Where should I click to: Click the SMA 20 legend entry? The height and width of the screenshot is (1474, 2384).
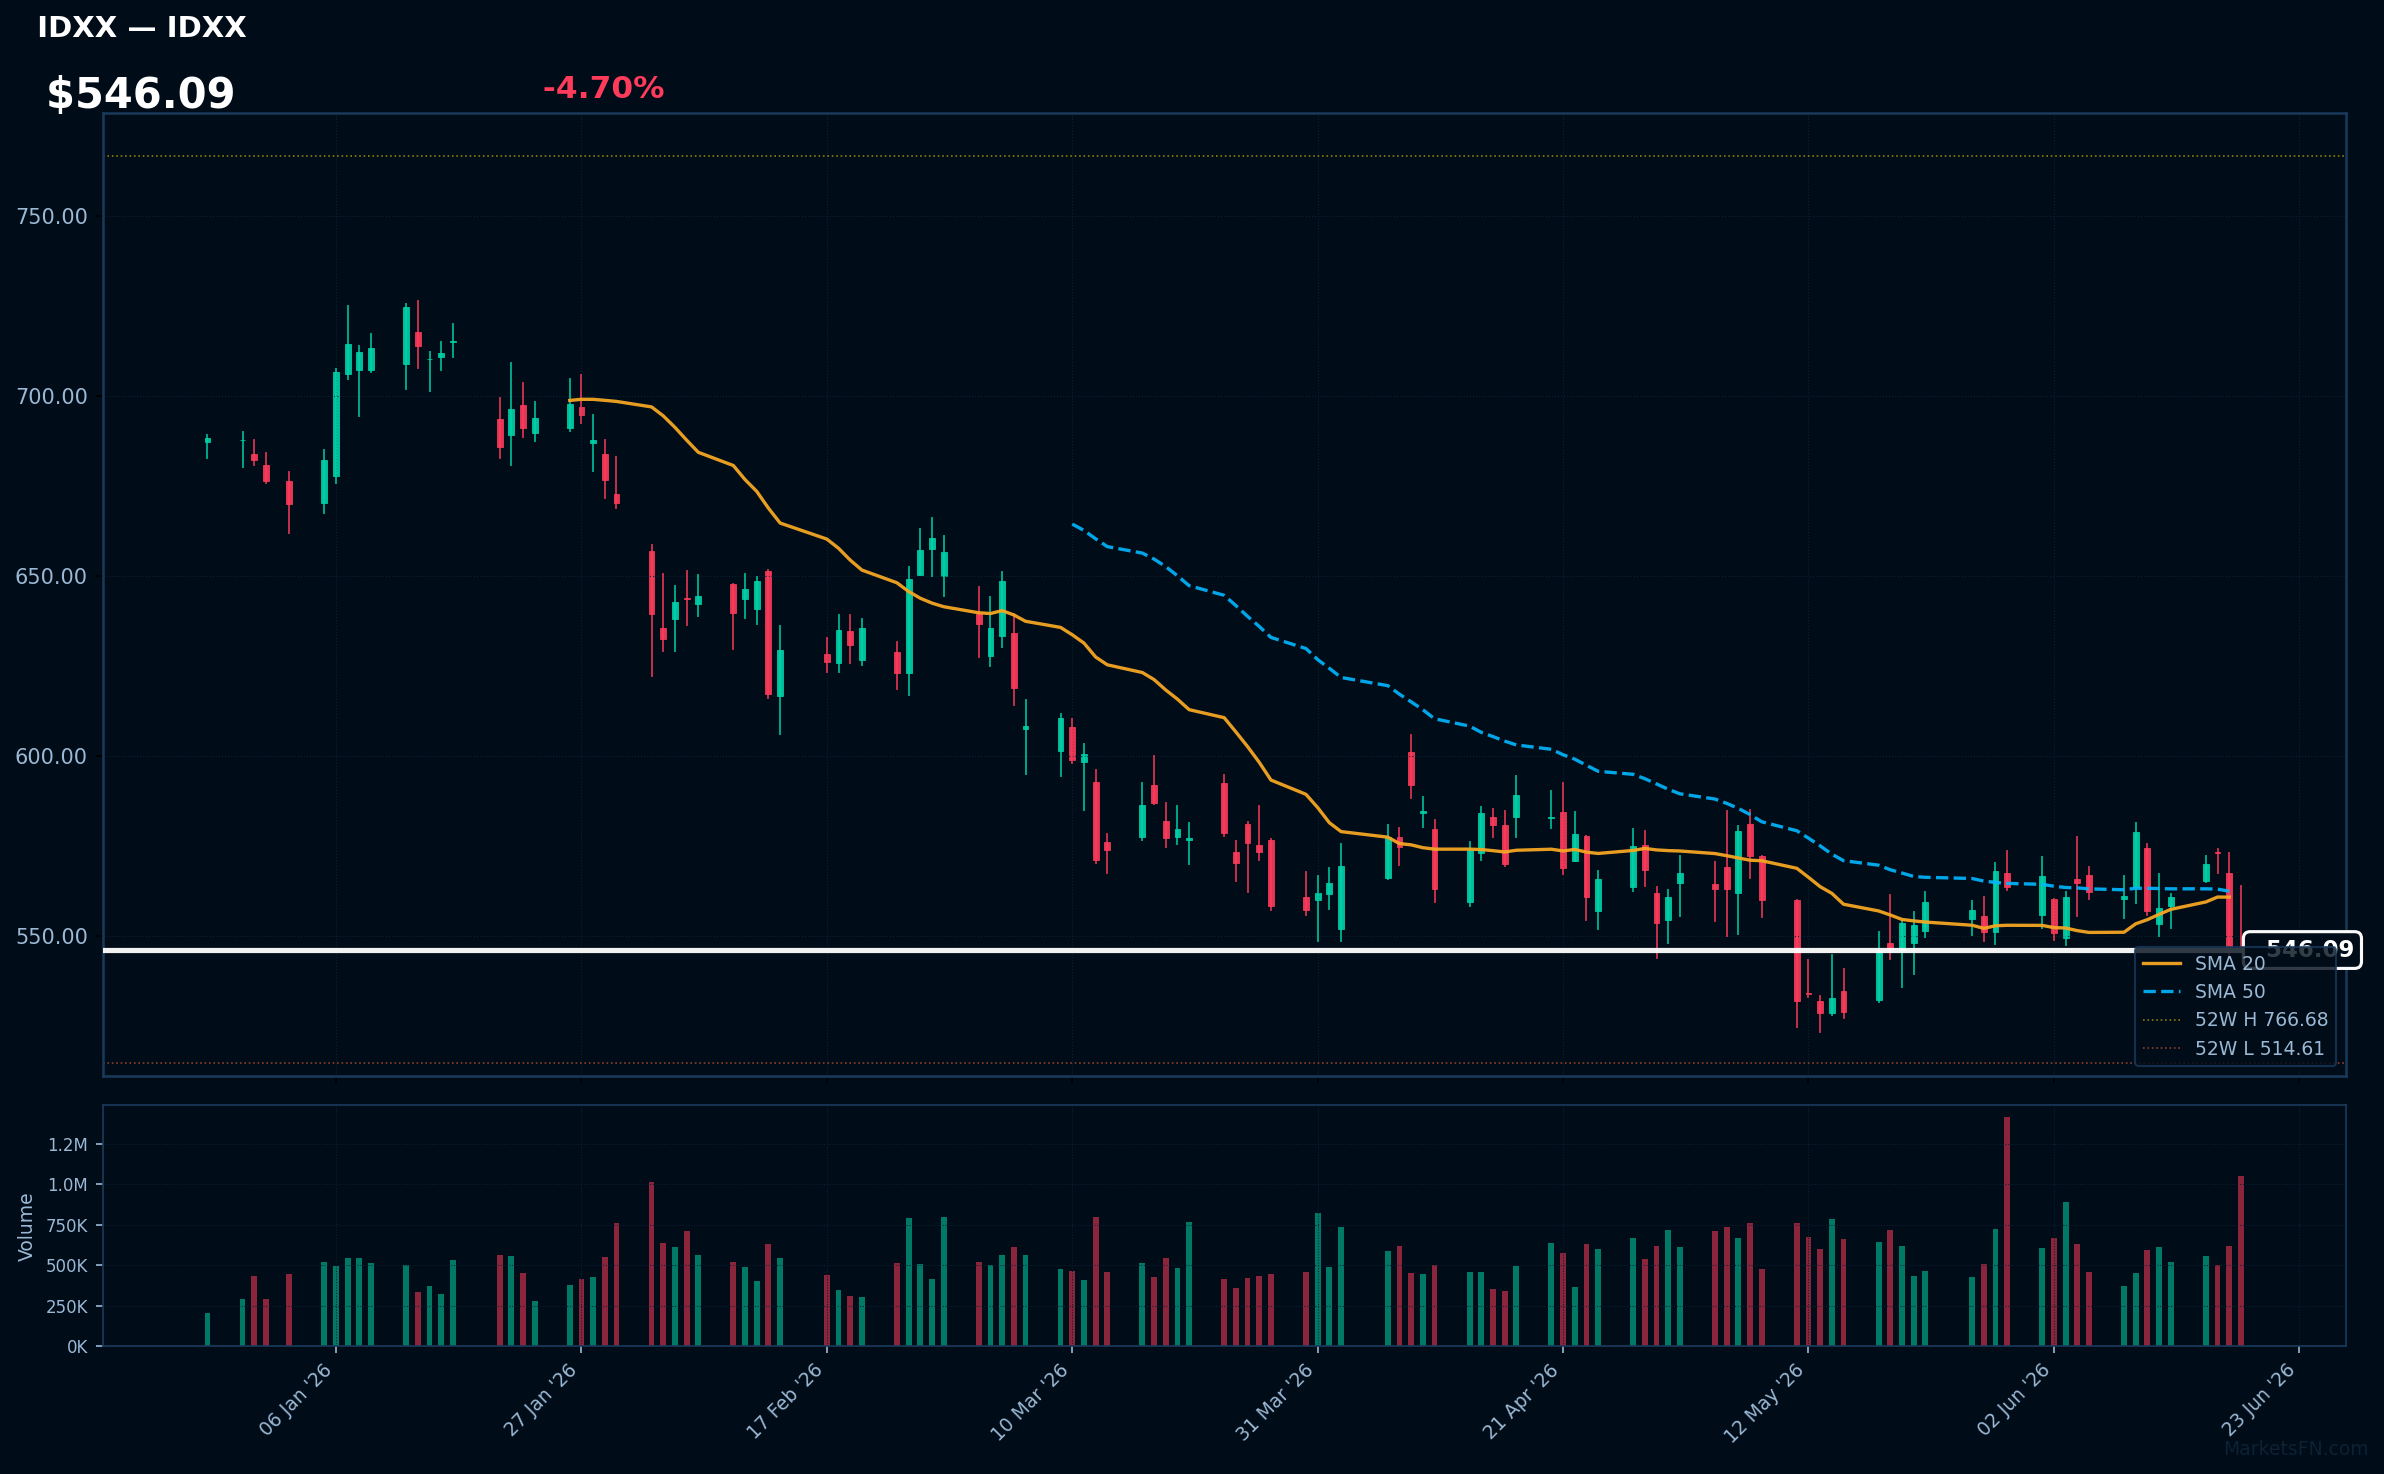click(x=2229, y=963)
